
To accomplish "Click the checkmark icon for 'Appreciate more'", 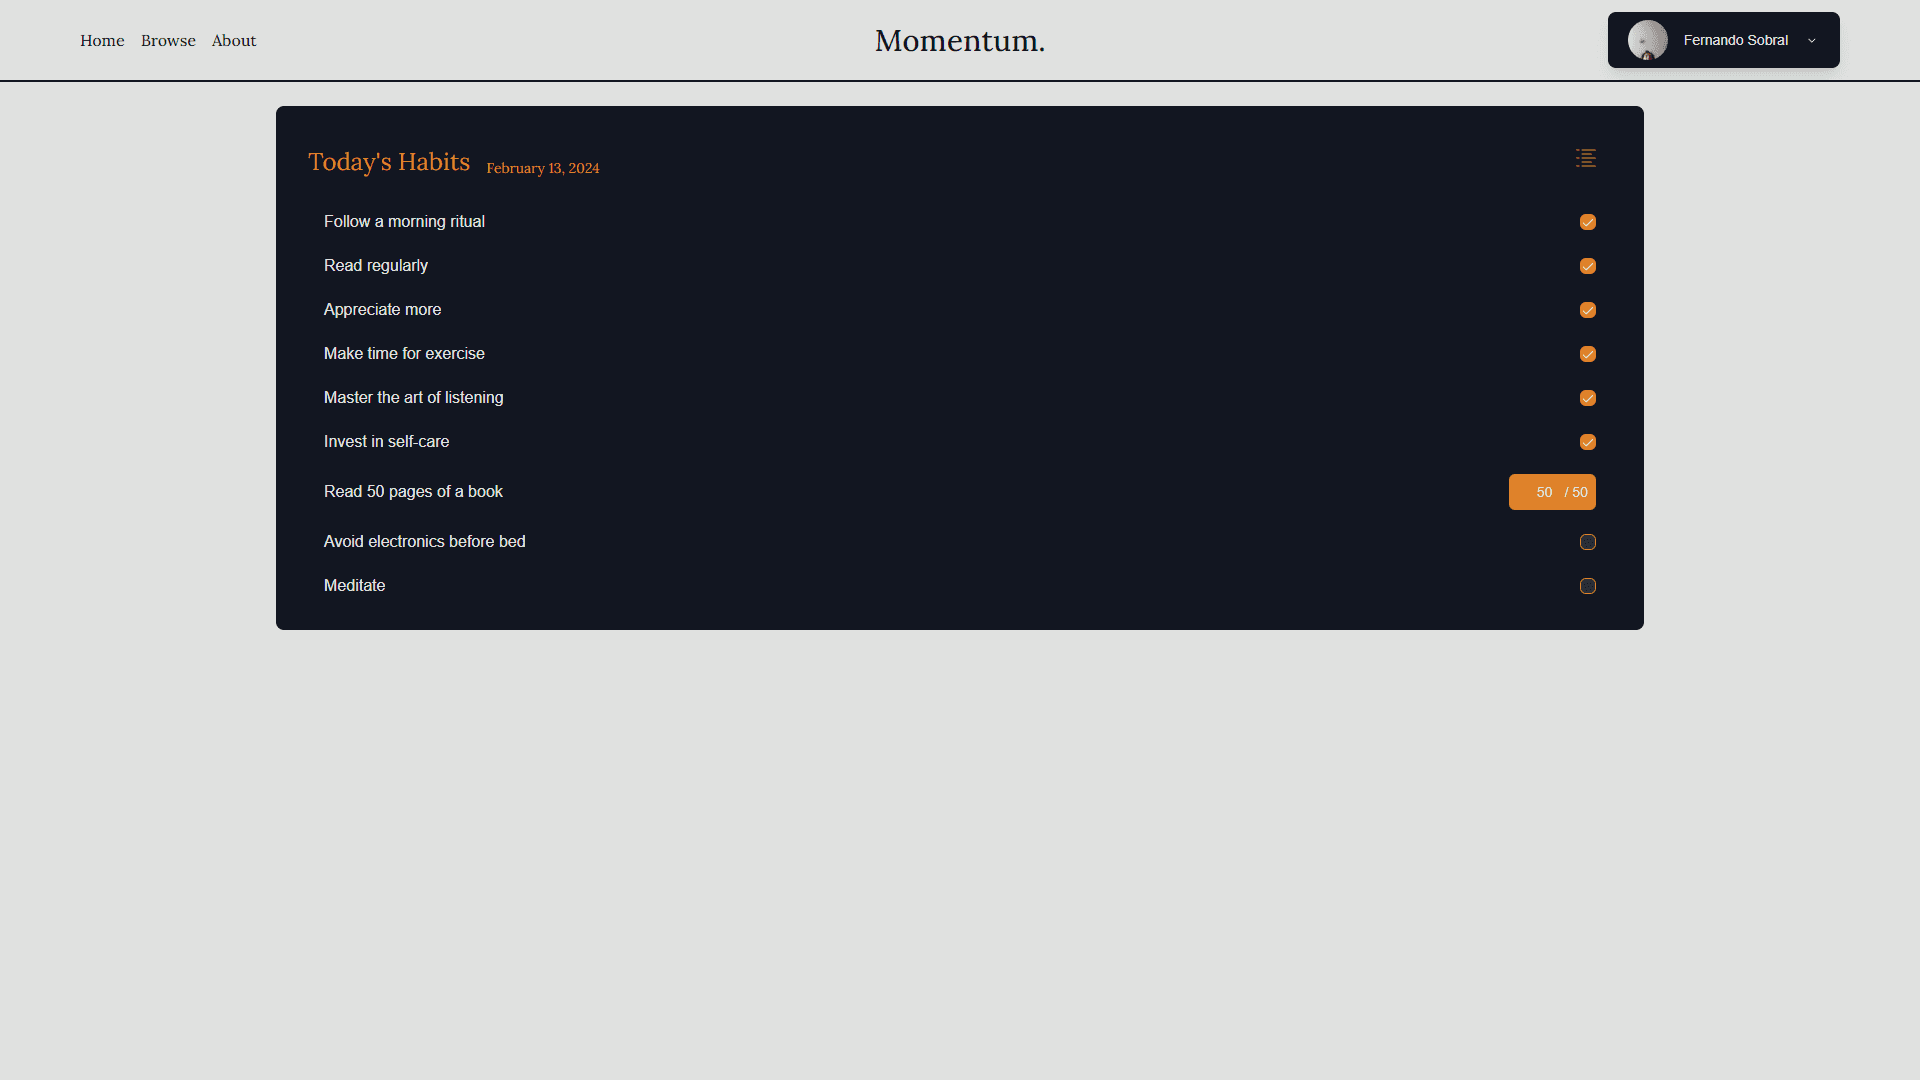I will point(1588,310).
